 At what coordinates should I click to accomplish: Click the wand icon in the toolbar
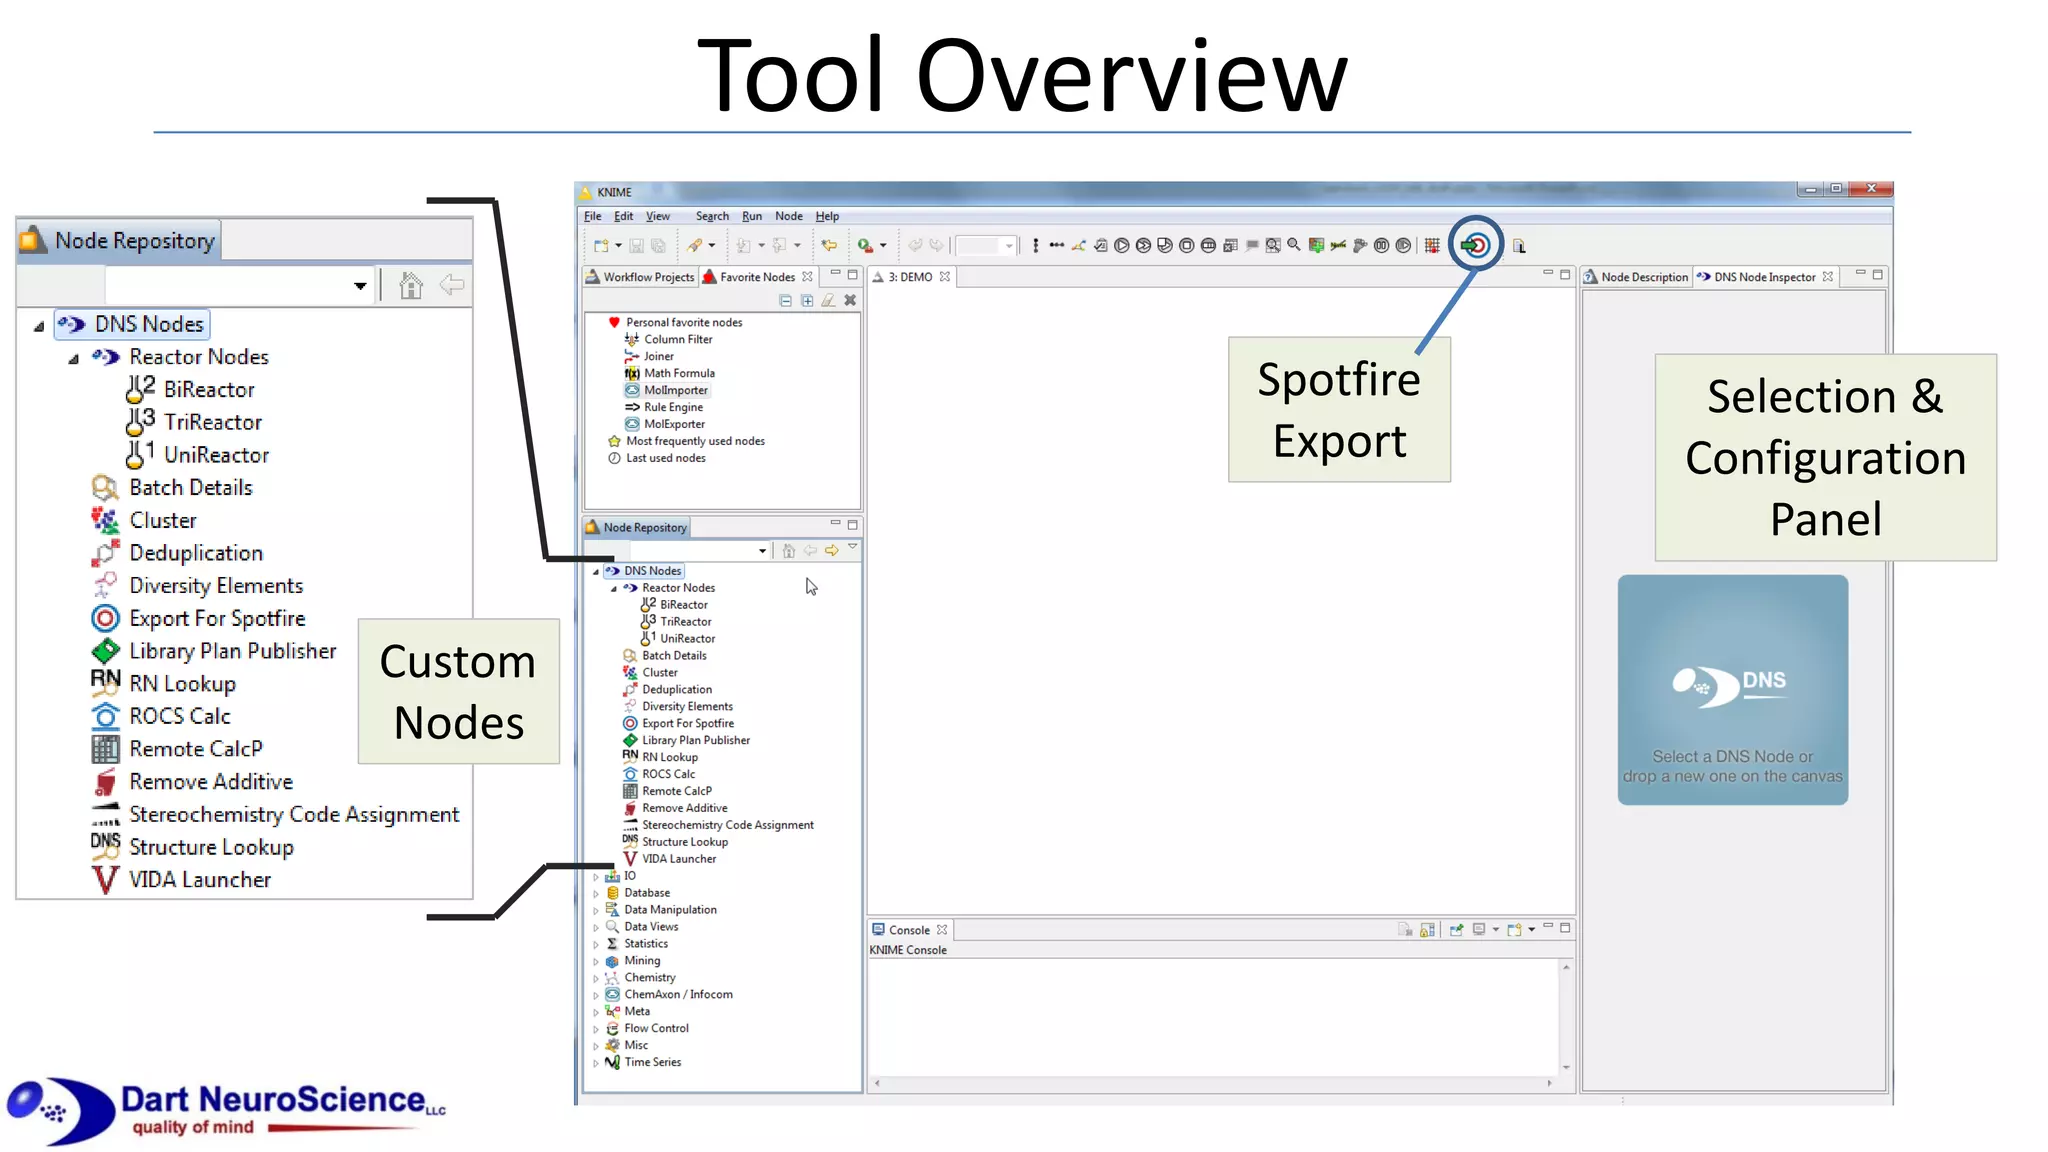tap(694, 246)
